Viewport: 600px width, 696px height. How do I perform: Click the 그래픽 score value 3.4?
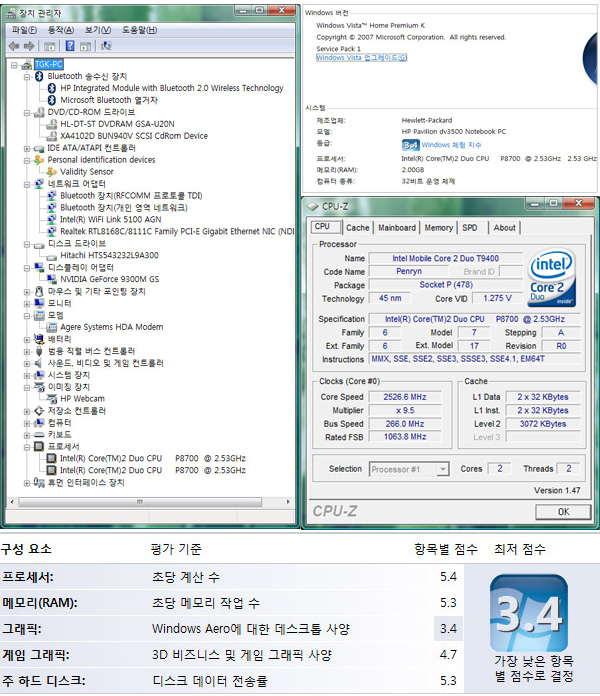click(x=448, y=629)
